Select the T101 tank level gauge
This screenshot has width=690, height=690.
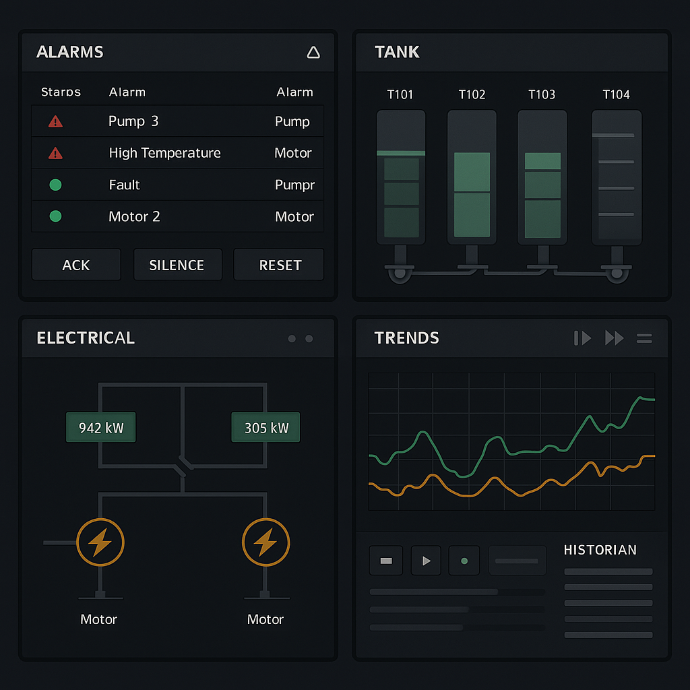401,178
